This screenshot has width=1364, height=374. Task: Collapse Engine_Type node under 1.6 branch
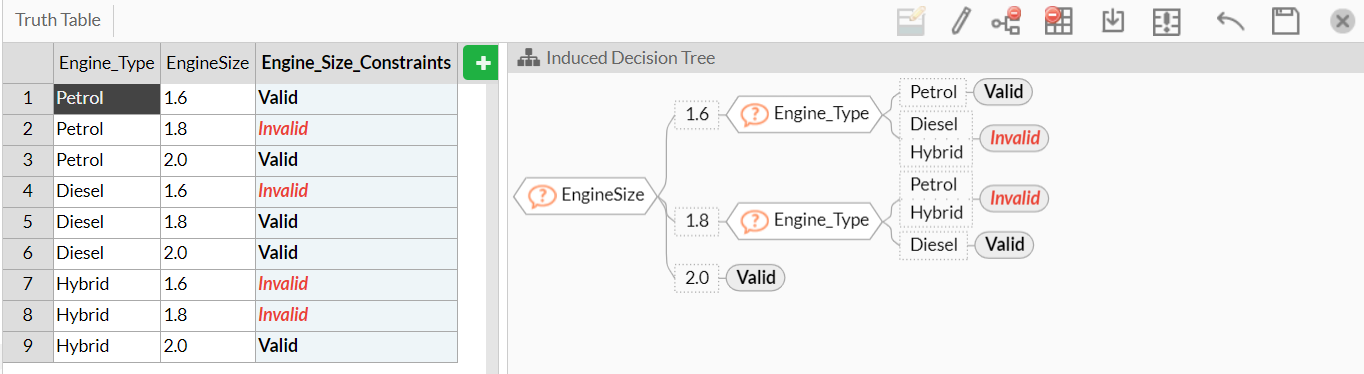click(802, 114)
